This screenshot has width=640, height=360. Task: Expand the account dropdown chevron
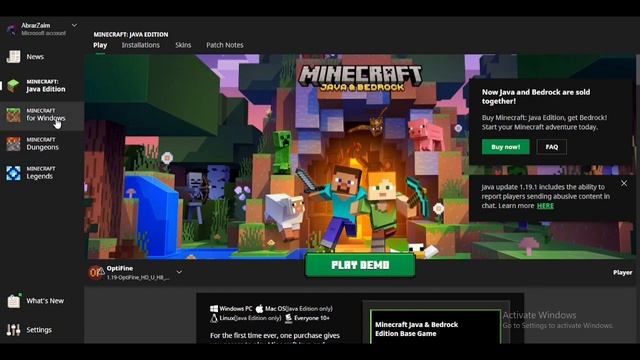pos(74,25)
